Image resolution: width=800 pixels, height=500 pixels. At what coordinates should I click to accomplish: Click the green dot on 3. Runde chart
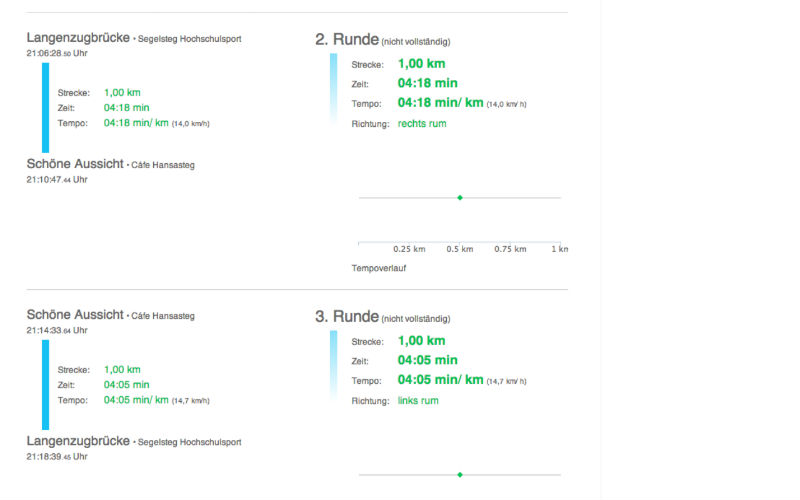[x=460, y=474]
